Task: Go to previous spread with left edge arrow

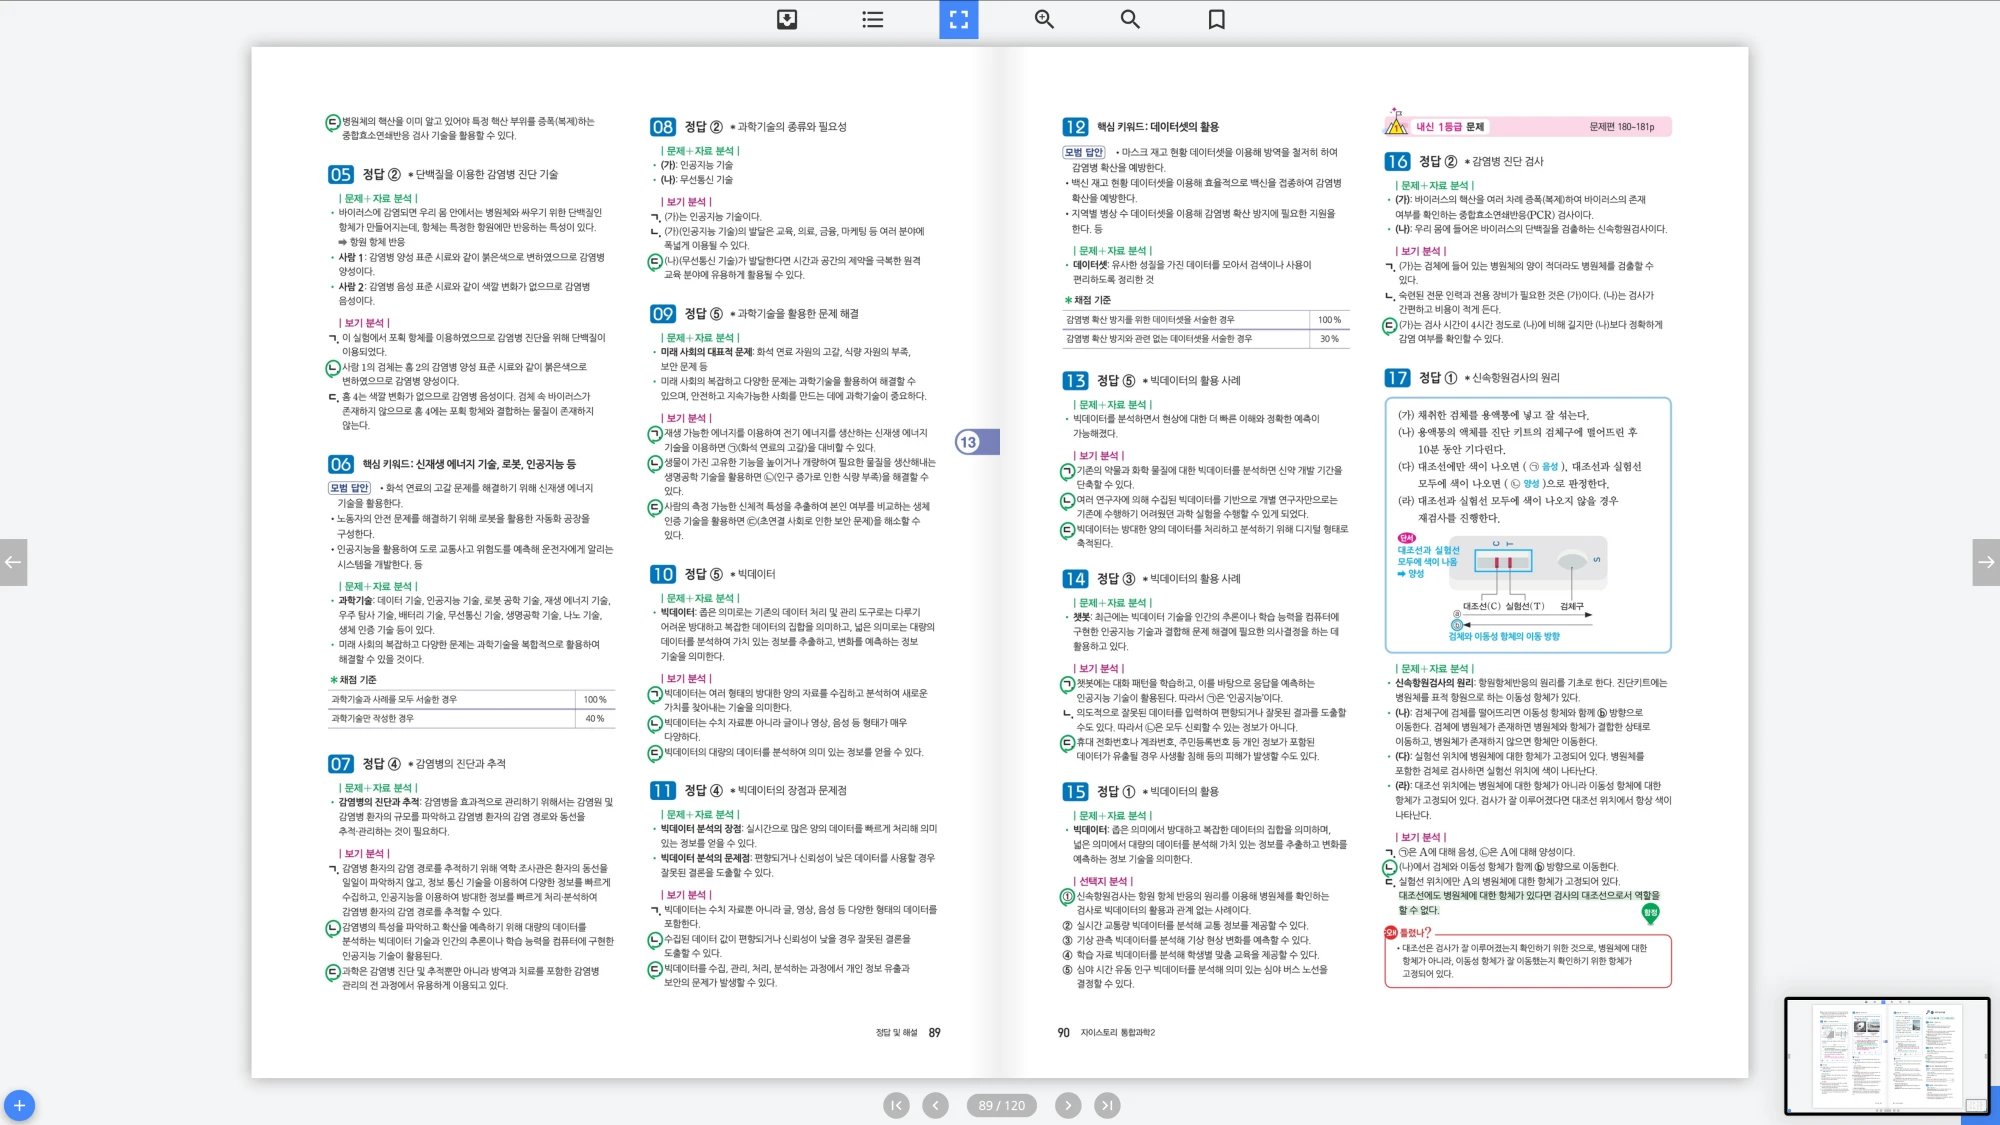Action: (13, 562)
